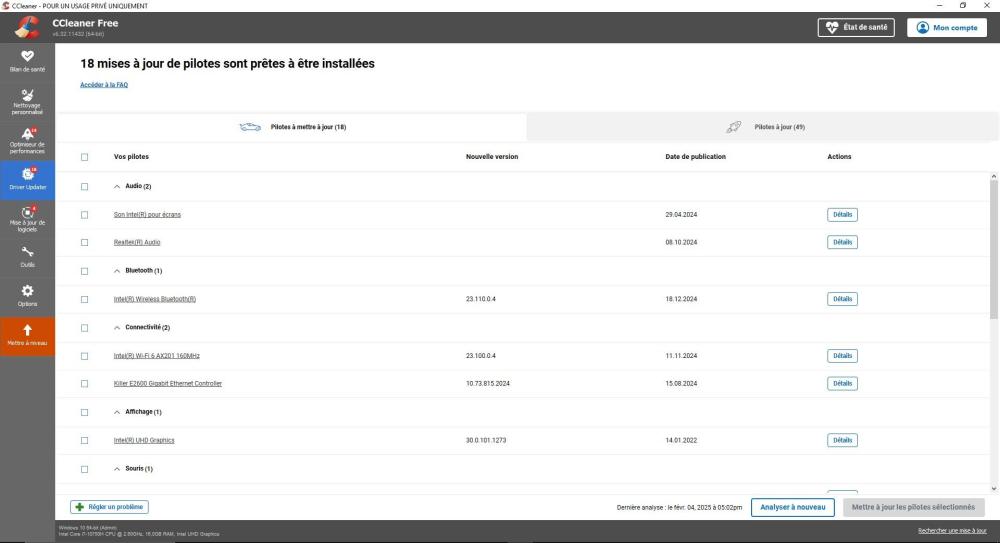Open the Outils wrench icon
This screenshot has height=543, width=1000.
pyautogui.click(x=27, y=252)
